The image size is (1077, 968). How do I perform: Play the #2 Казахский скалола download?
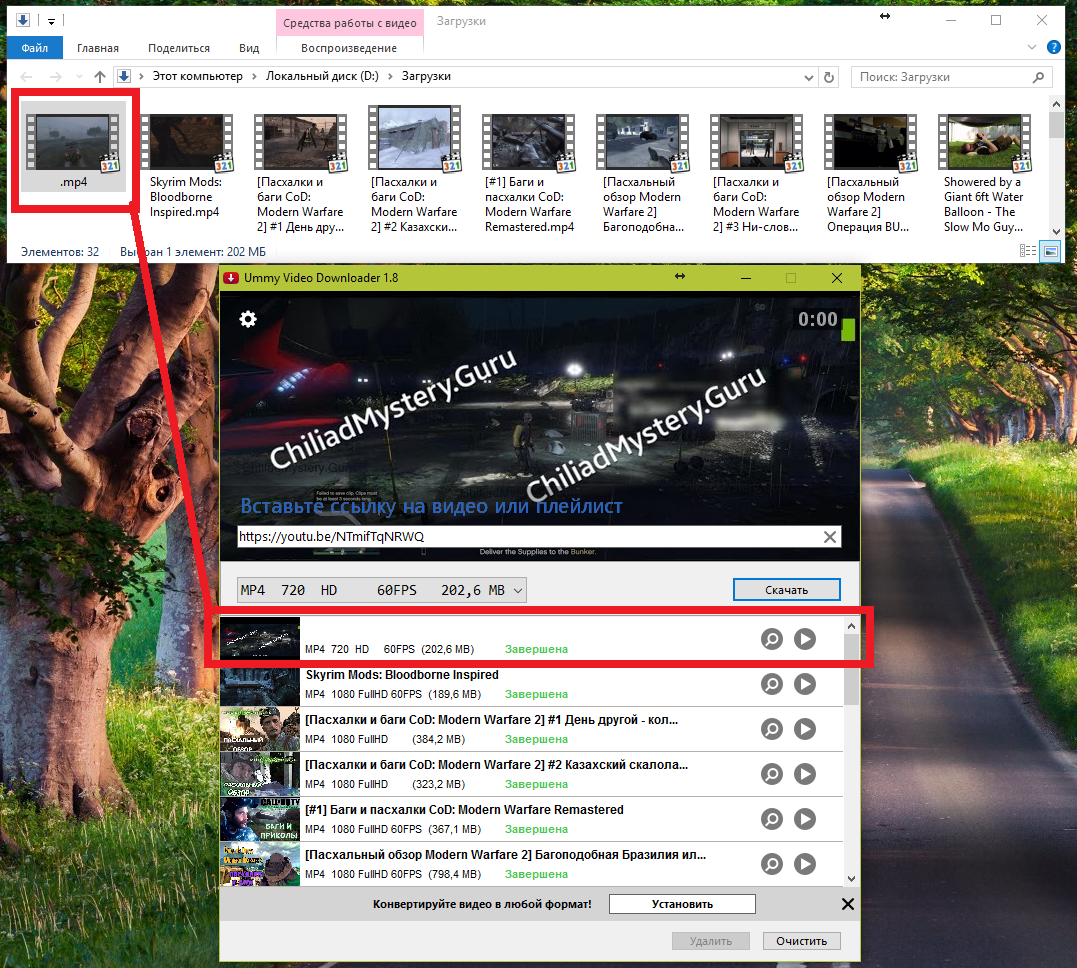(805, 774)
